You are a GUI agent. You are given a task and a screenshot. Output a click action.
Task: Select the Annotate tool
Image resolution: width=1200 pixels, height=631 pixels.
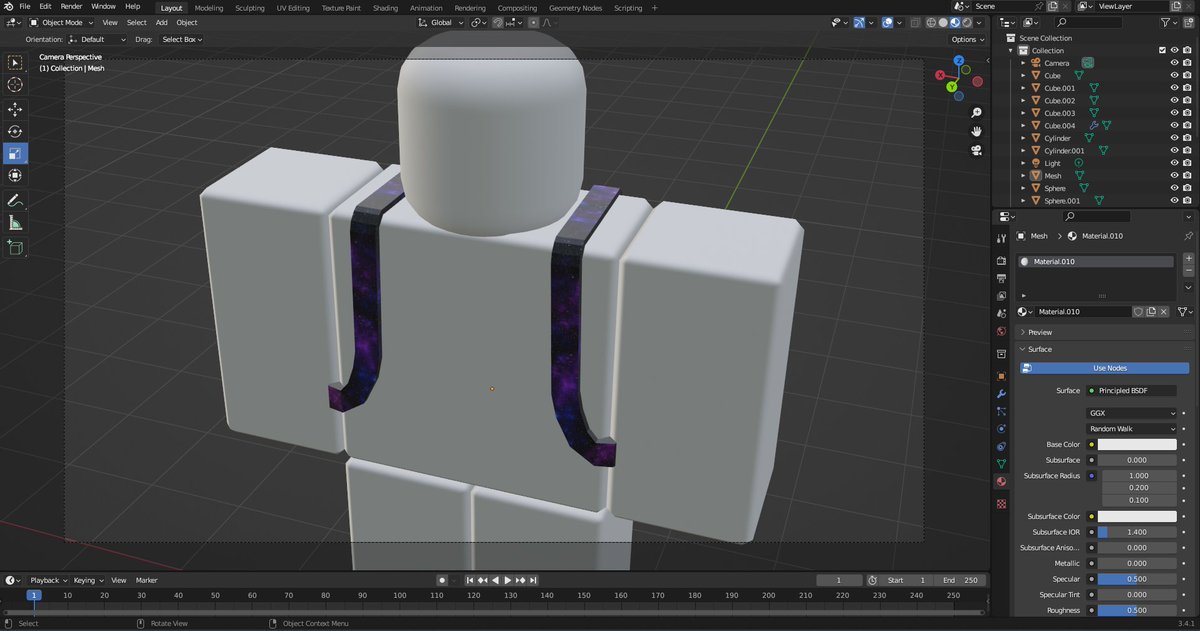[15, 201]
